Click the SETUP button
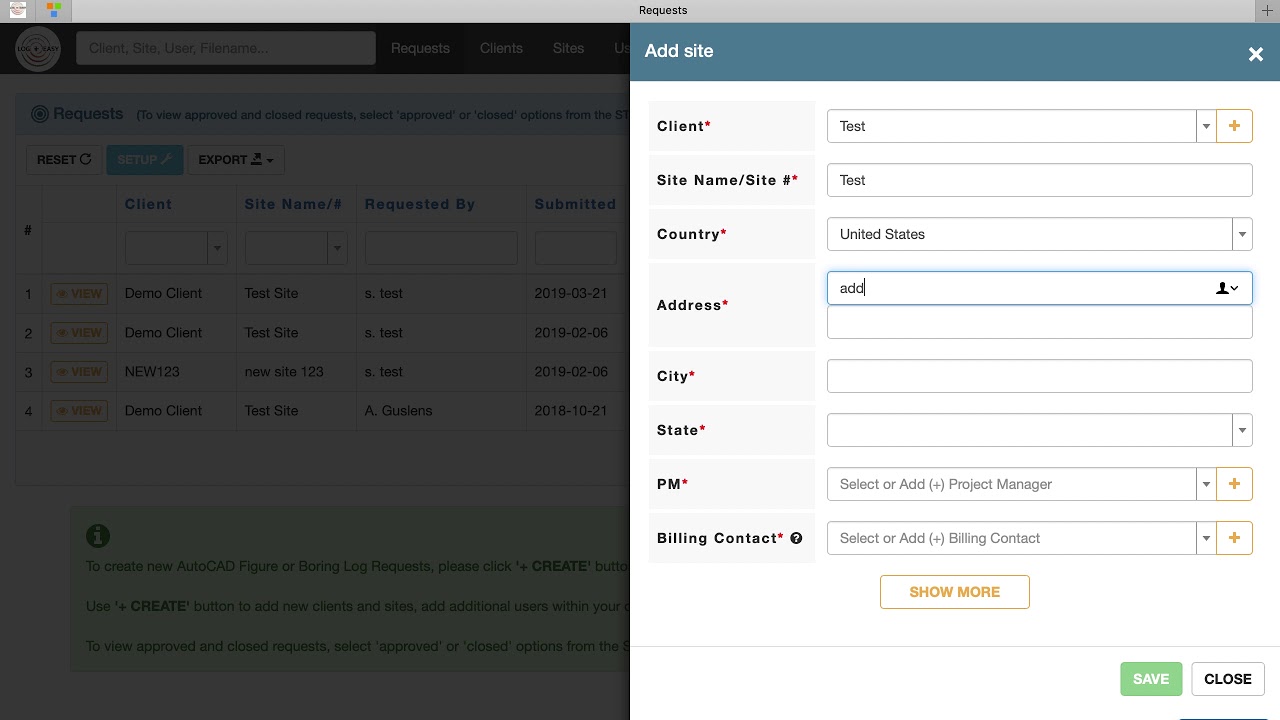Screen dimensions: 1280x720 click(145, 160)
